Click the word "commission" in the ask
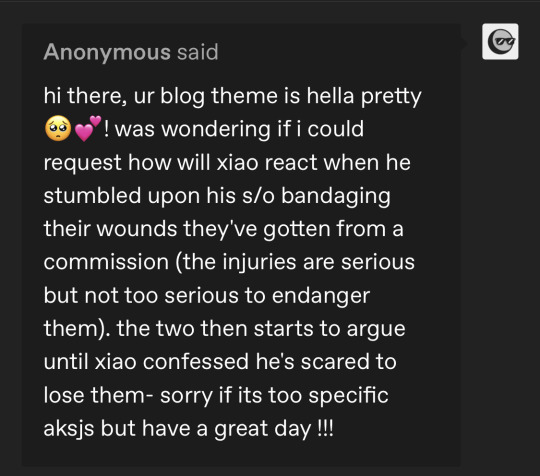Screen dimensions: 540x476 [106, 262]
